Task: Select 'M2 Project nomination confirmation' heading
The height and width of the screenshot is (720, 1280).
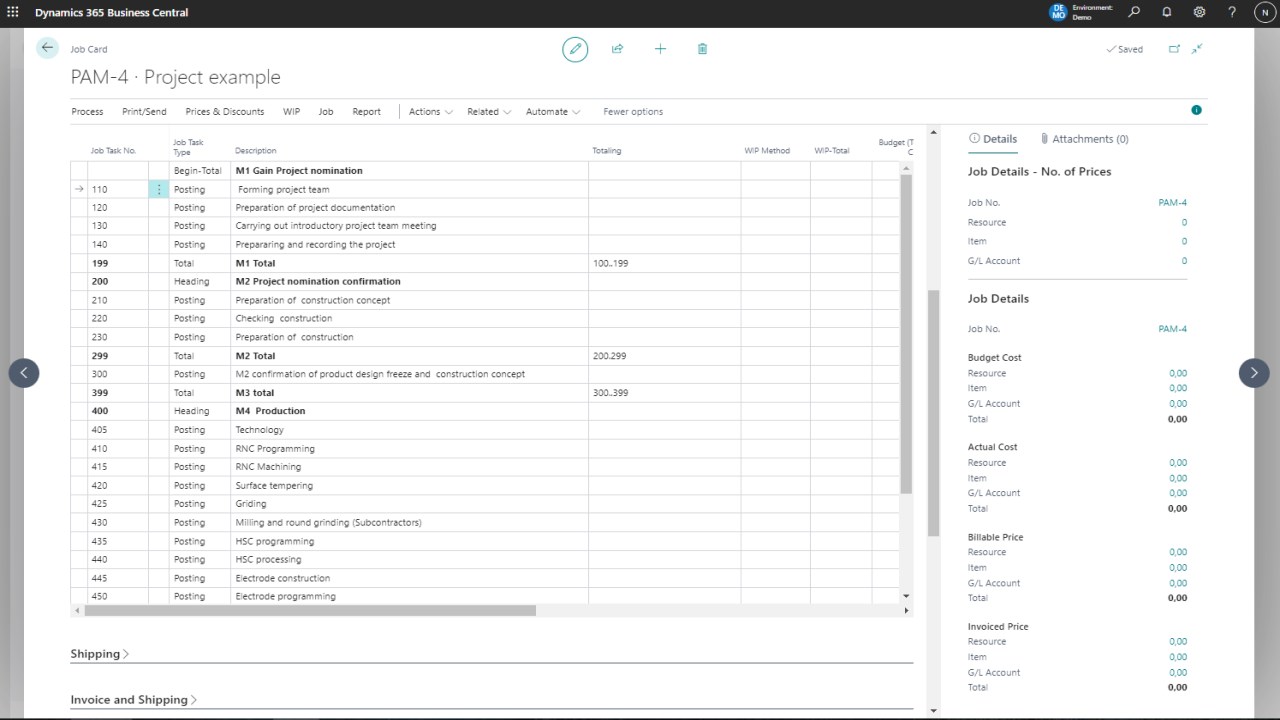Action: click(409, 282)
